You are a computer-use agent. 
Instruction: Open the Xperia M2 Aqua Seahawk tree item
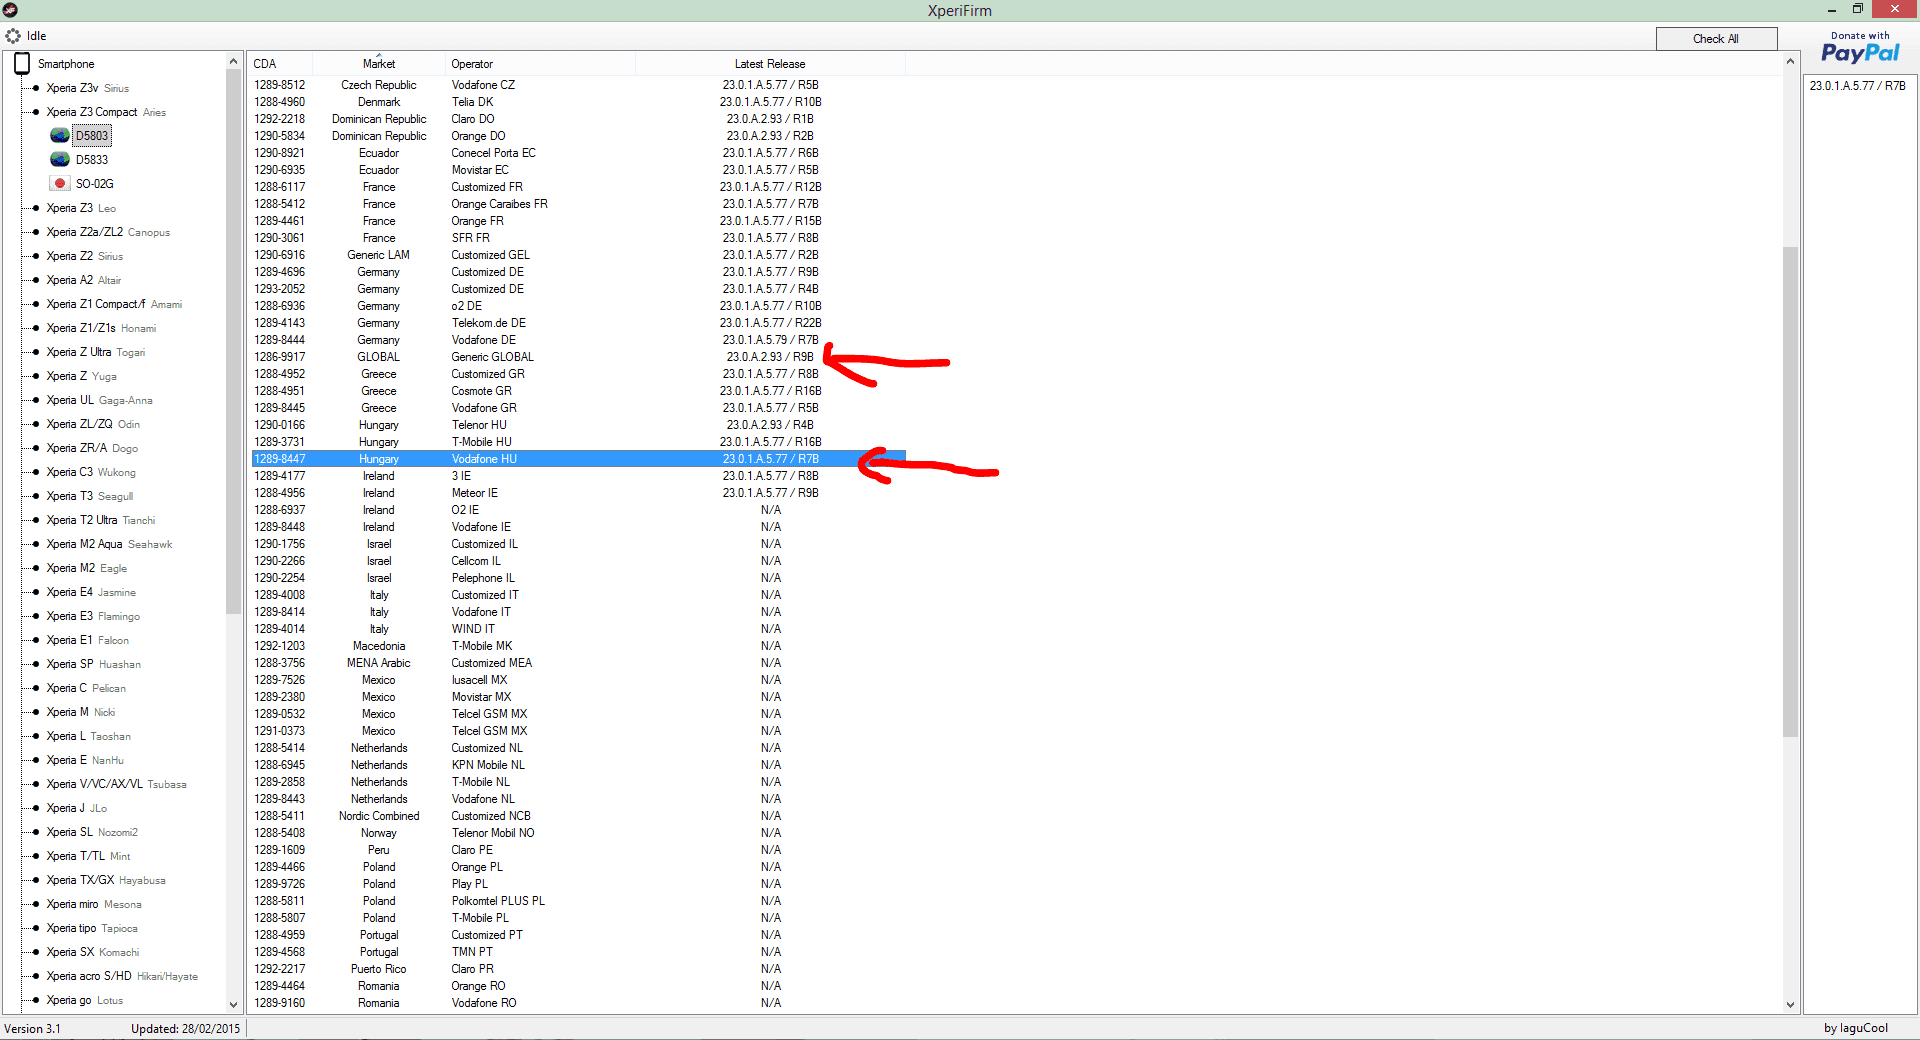[109, 544]
